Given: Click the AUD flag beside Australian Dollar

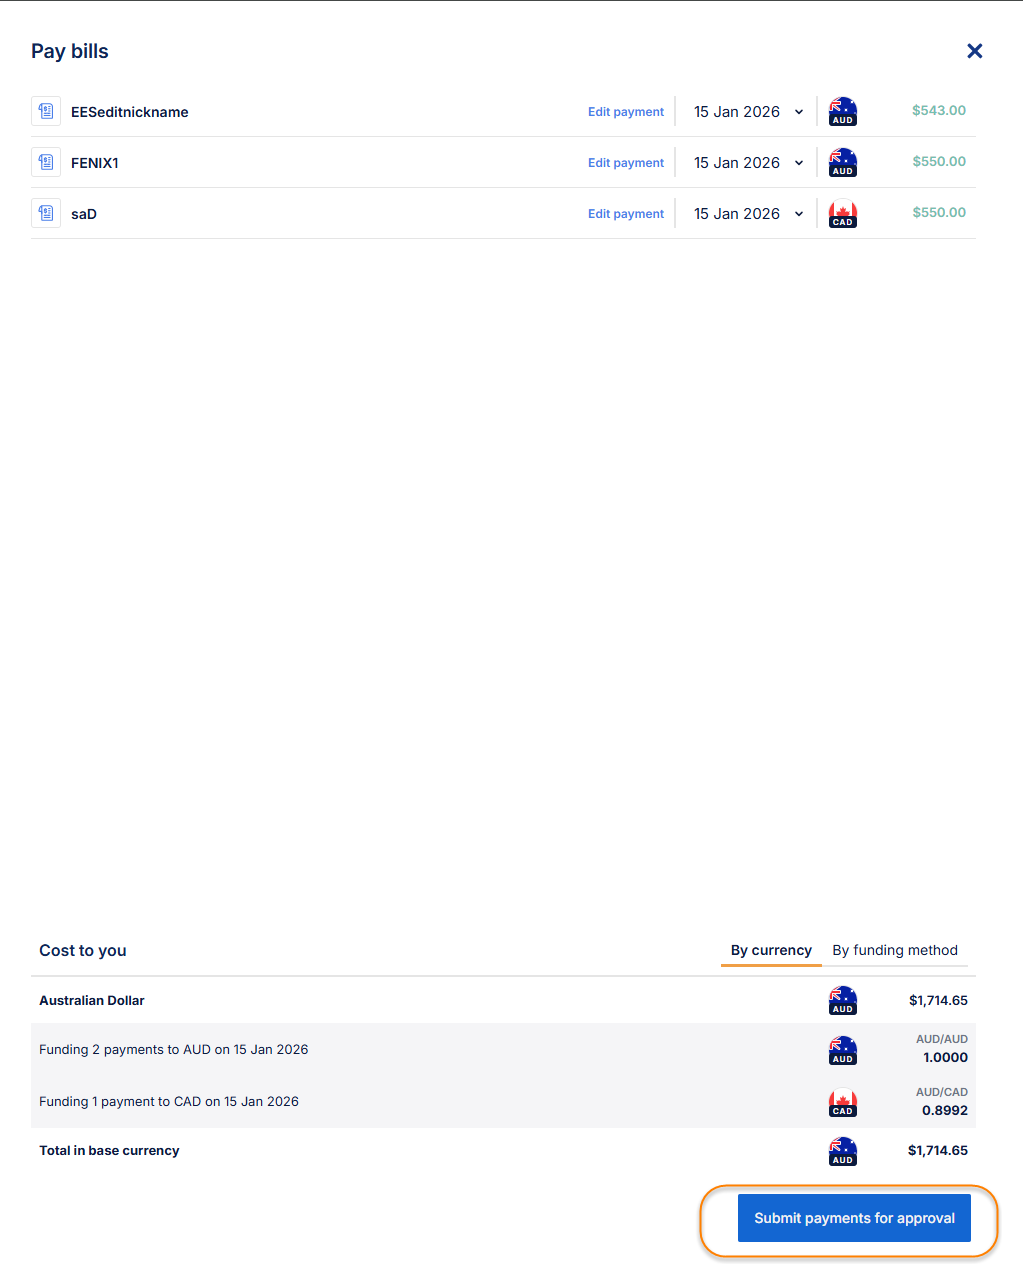Looking at the screenshot, I should (x=843, y=1000).
